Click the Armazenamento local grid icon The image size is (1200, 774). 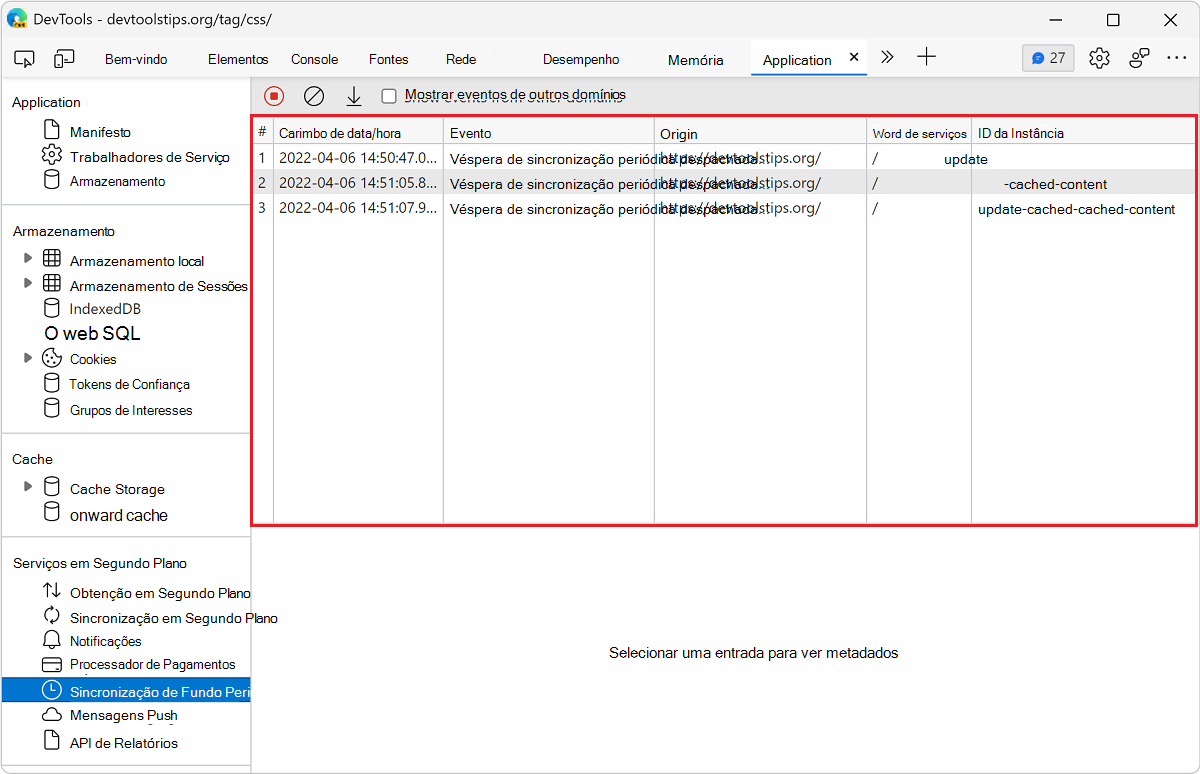52,259
